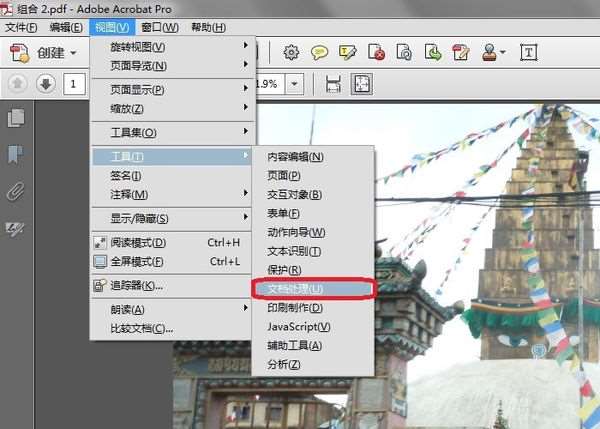The image size is (600, 429).
Task: Expand 缩放(Z) submenu
Action: [x=171, y=109]
